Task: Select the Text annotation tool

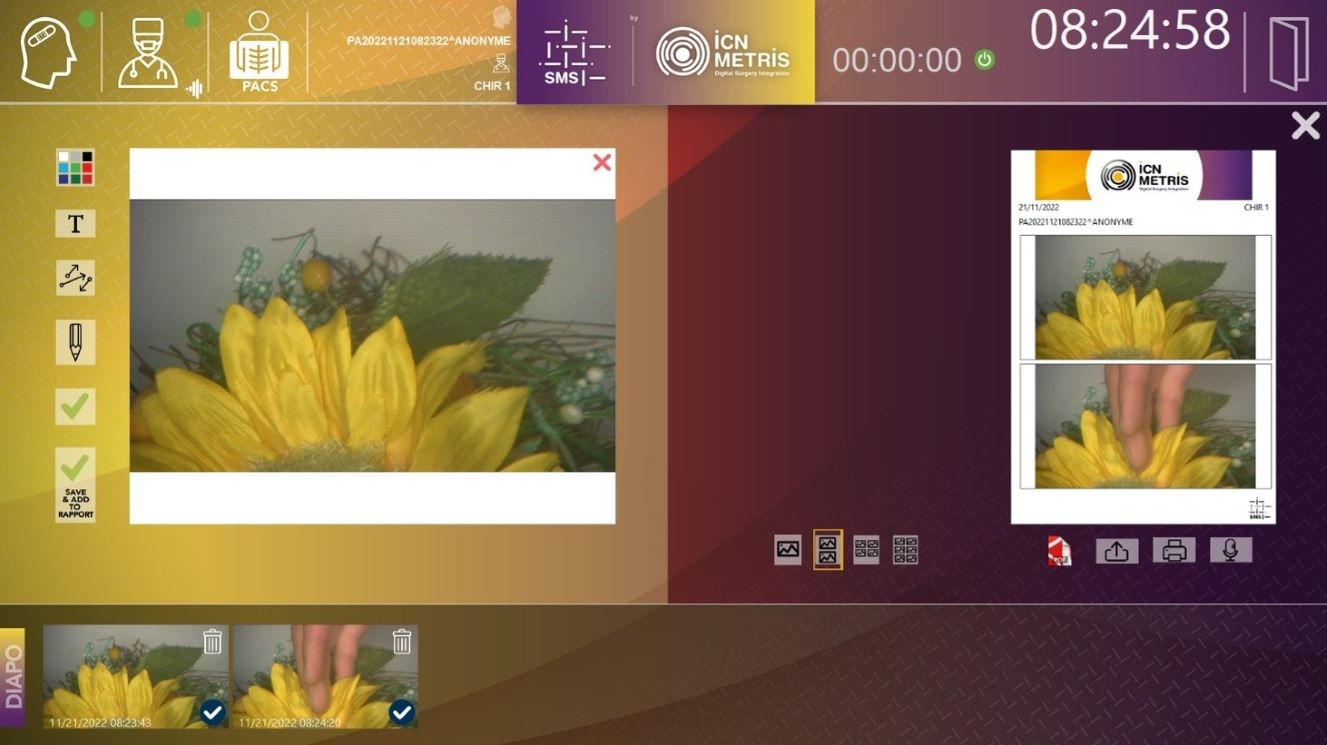Action: (75, 224)
